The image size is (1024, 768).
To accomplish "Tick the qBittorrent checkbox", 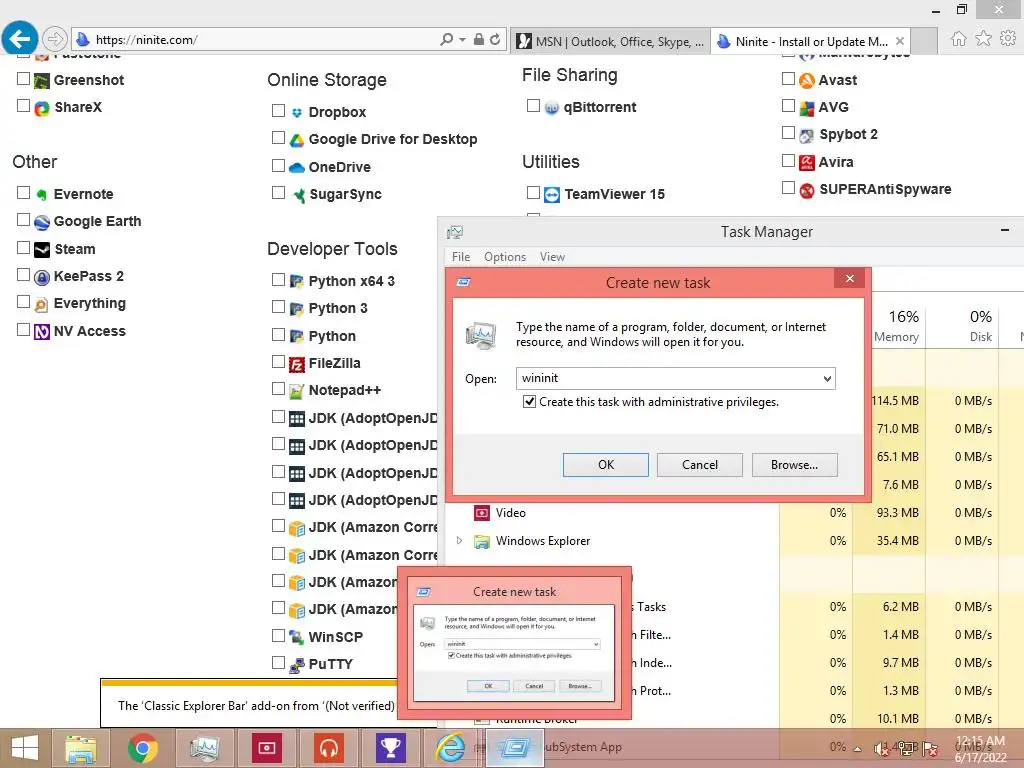I will point(533,105).
